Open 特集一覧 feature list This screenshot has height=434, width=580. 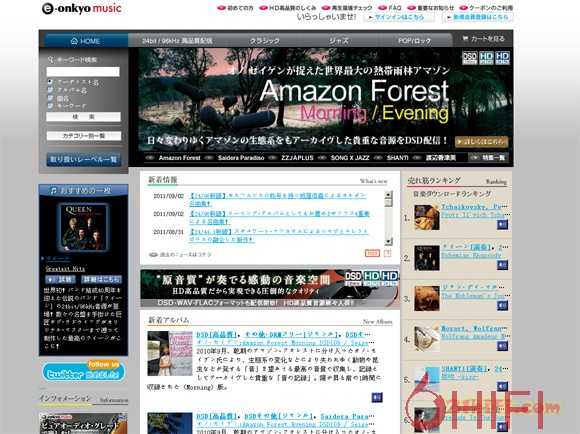(488, 158)
